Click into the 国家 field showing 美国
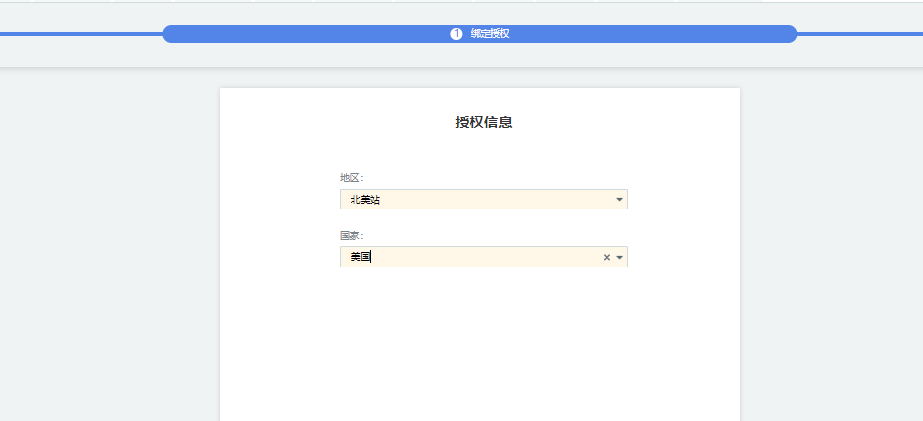The width and height of the screenshot is (923, 421). click(361, 257)
